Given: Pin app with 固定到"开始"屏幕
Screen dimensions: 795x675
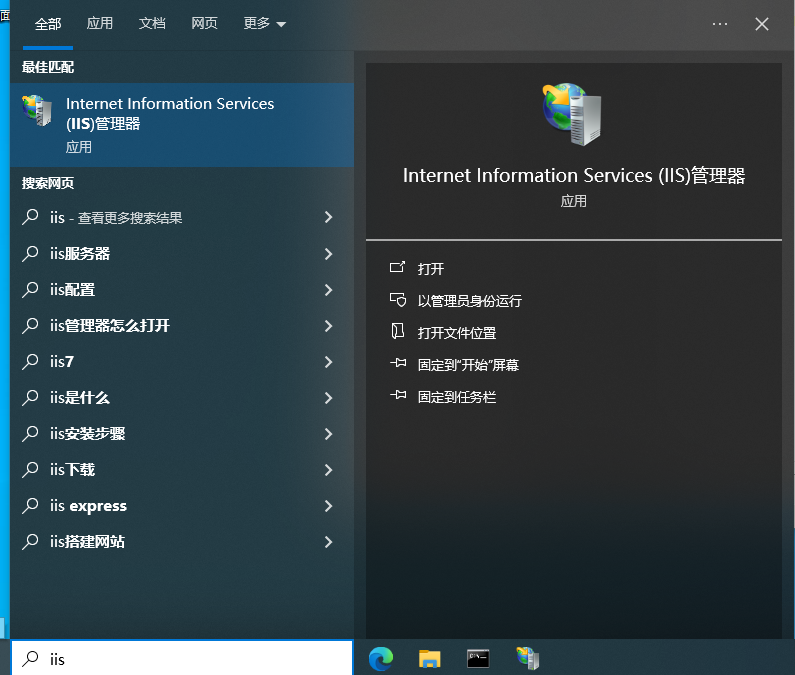Looking at the screenshot, I should (467, 365).
